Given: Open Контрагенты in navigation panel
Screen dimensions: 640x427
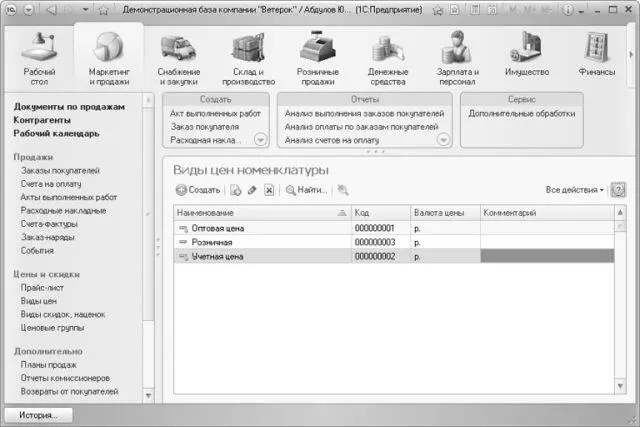Looking at the screenshot, I should (x=42, y=120).
